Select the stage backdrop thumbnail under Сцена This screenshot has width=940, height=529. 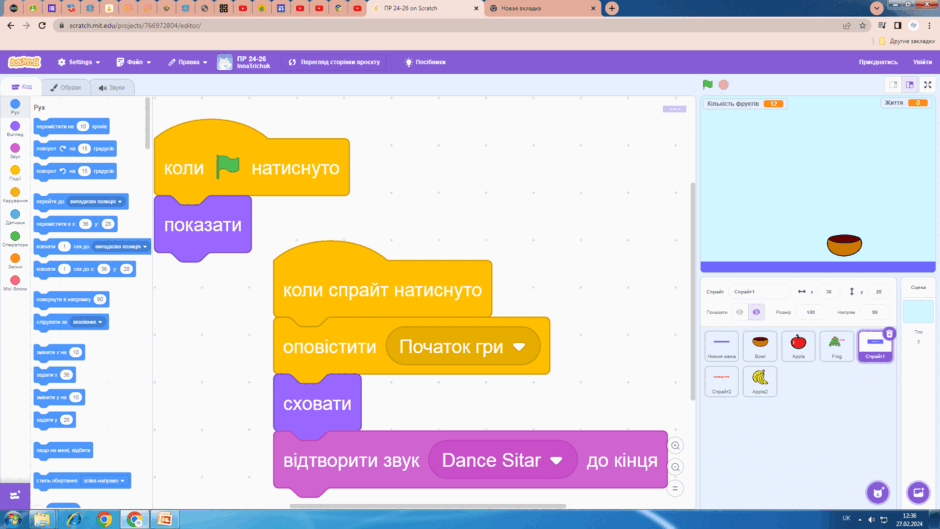pyautogui.click(x=918, y=312)
